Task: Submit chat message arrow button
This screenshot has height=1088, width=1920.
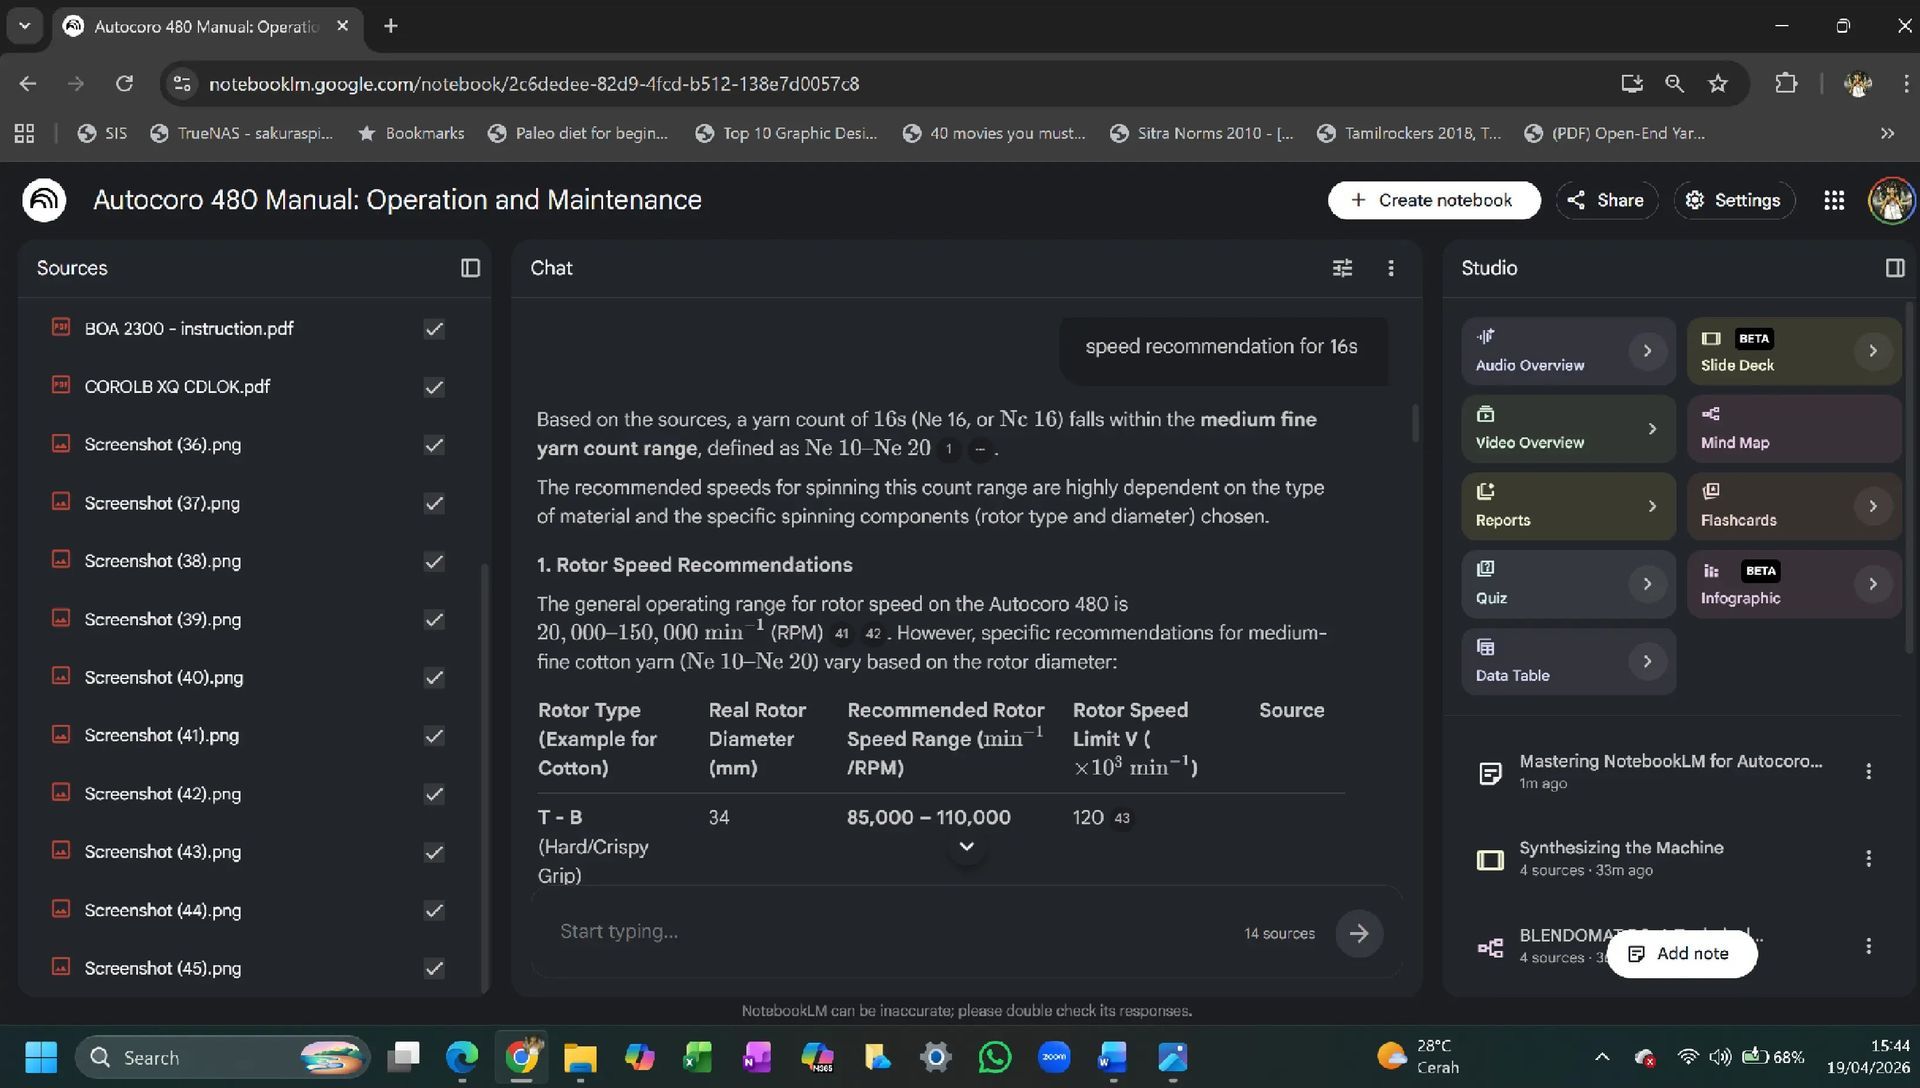Action: [1358, 933]
